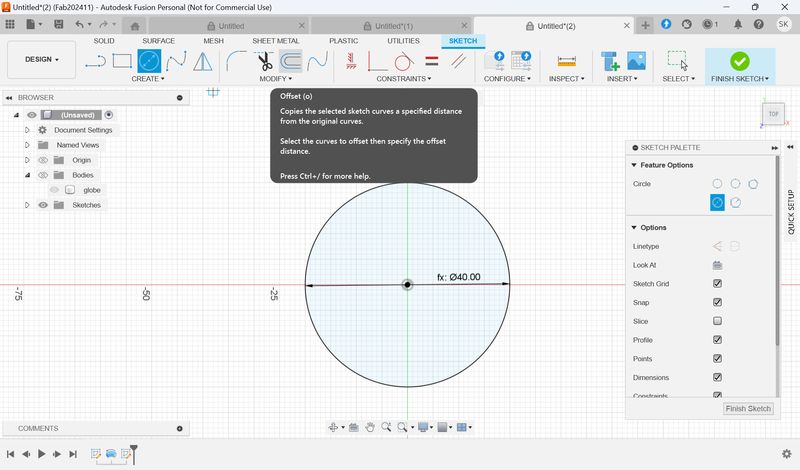Click the Pan hand tool in navigation bar
Screen dimensions: 800x470
coord(369,427)
